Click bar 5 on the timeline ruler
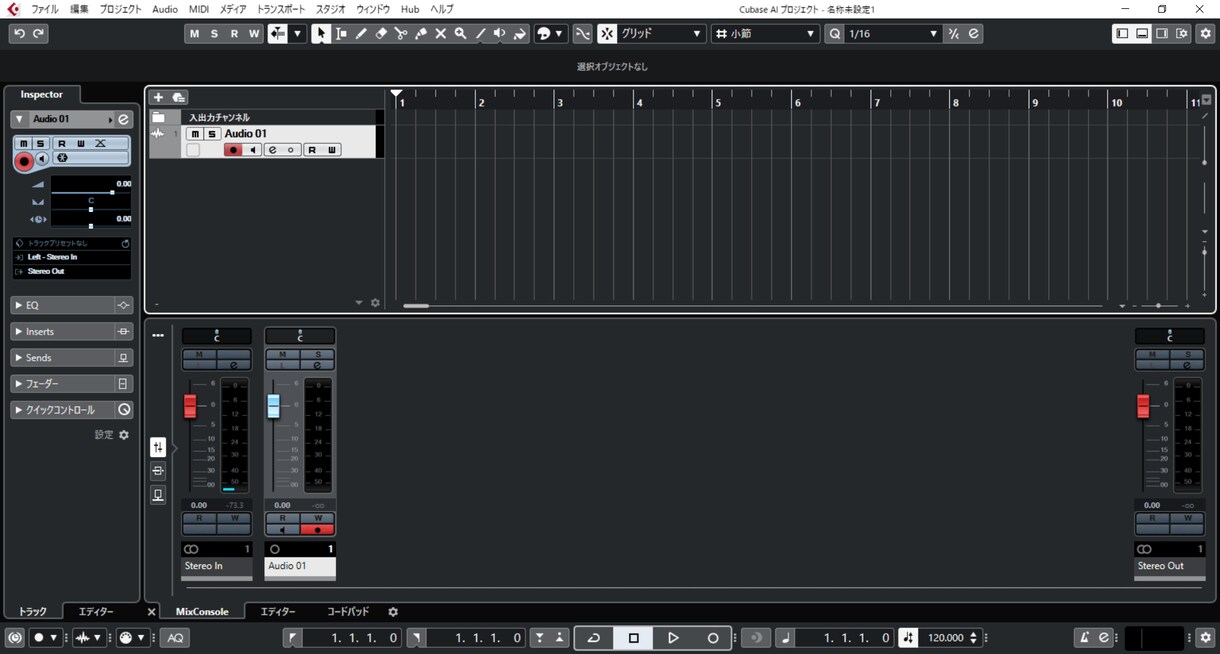This screenshot has width=1220, height=654. point(717,102)
